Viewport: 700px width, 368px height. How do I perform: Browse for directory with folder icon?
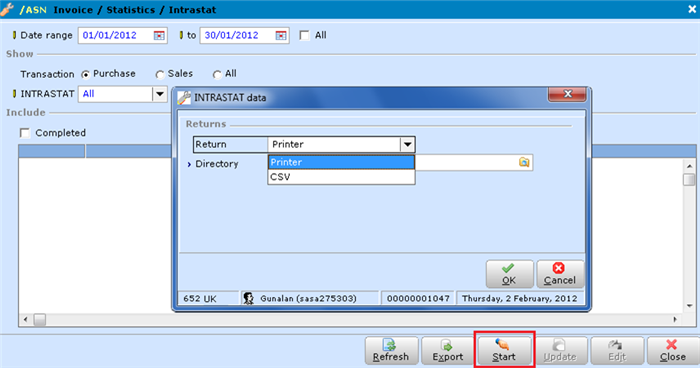[x=524, y=162]
